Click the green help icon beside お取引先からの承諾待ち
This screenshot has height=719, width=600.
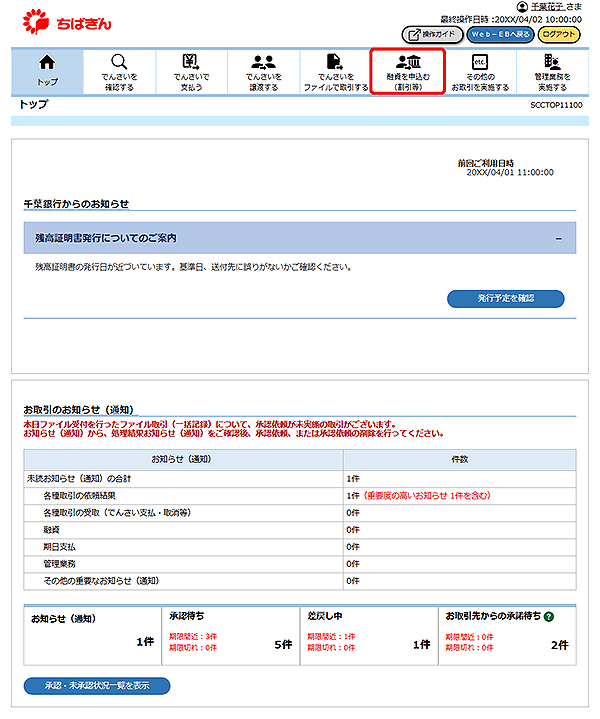click(549, 616)
